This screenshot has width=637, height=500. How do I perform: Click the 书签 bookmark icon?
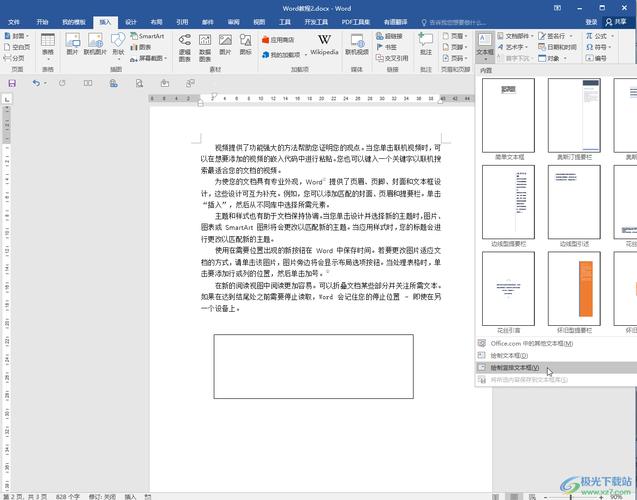[389, 47]
